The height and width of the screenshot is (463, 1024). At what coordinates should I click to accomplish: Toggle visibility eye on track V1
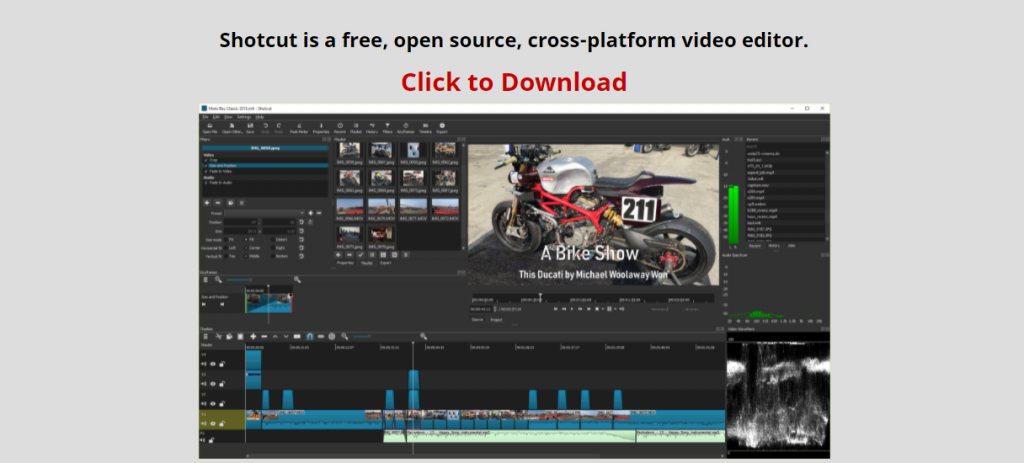(x=213, y=423)
